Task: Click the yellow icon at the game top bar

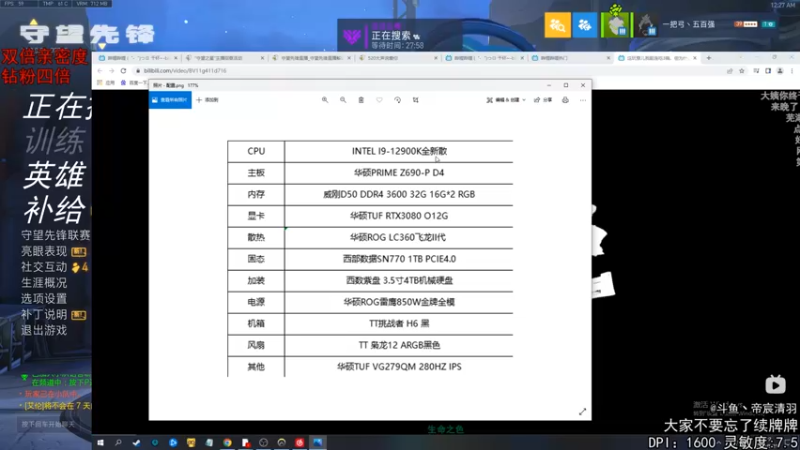Action: pyautogui.click(x=558, y=24)
